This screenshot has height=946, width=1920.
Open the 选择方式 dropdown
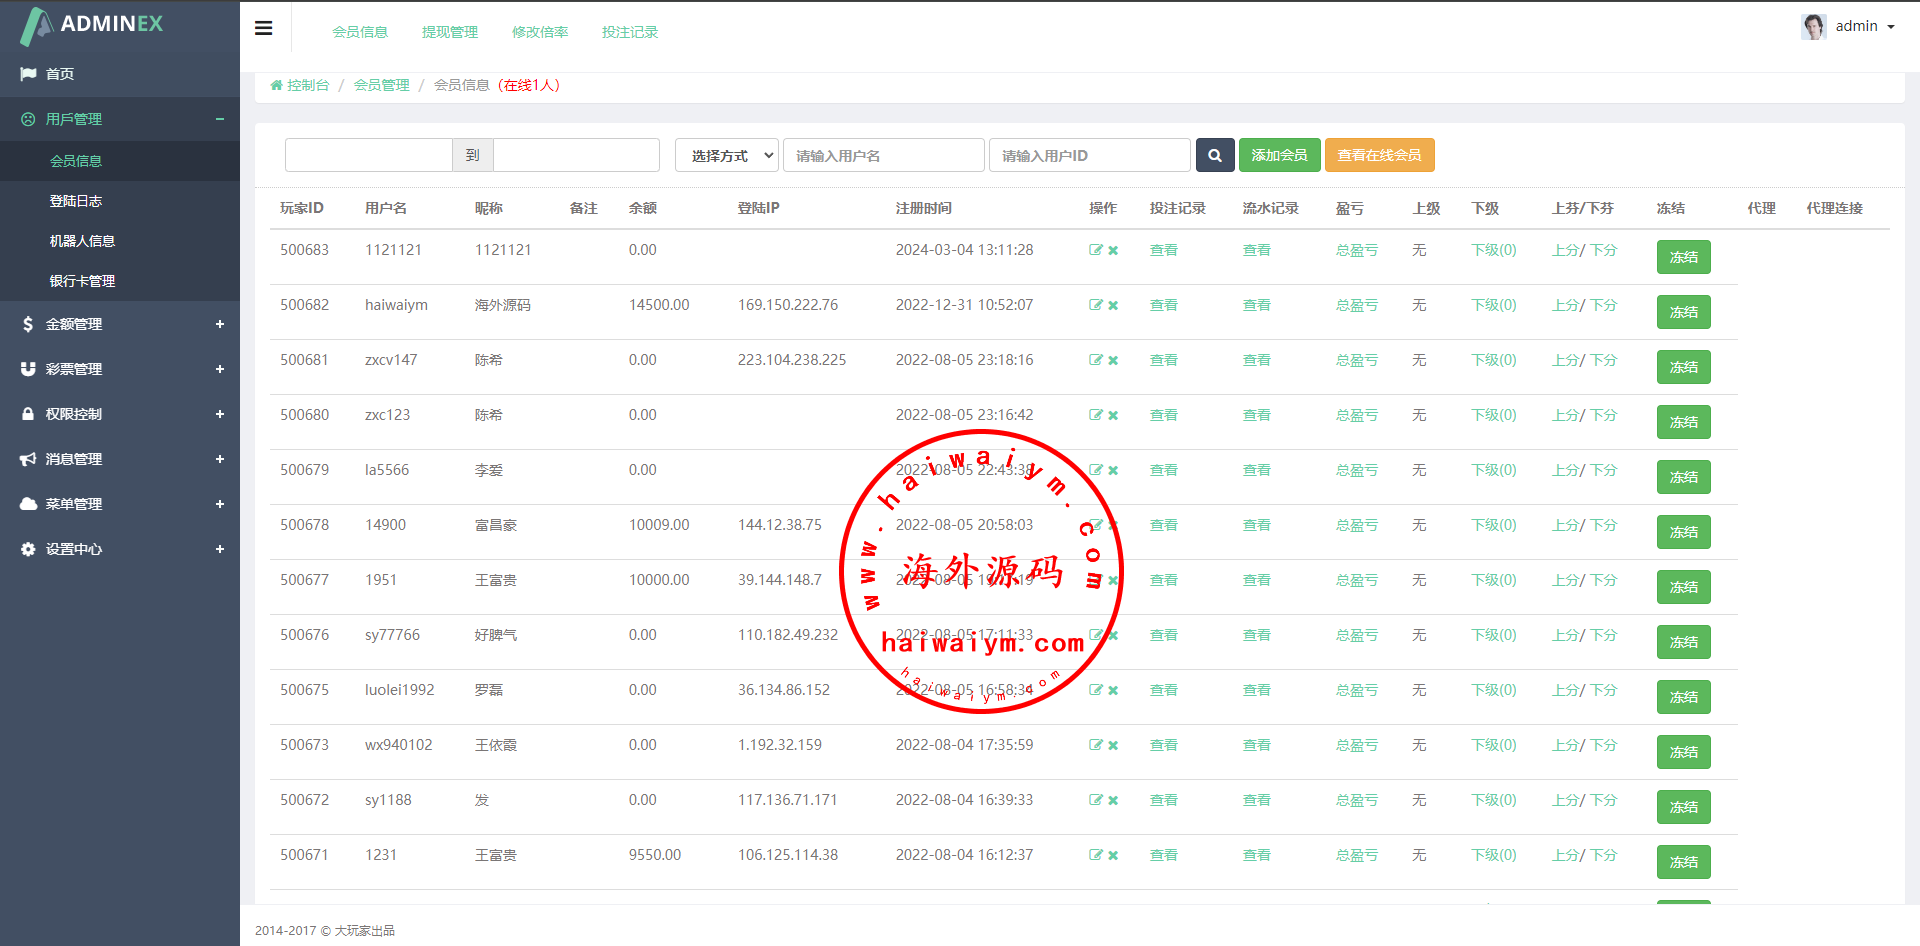[x=727, y=155]
